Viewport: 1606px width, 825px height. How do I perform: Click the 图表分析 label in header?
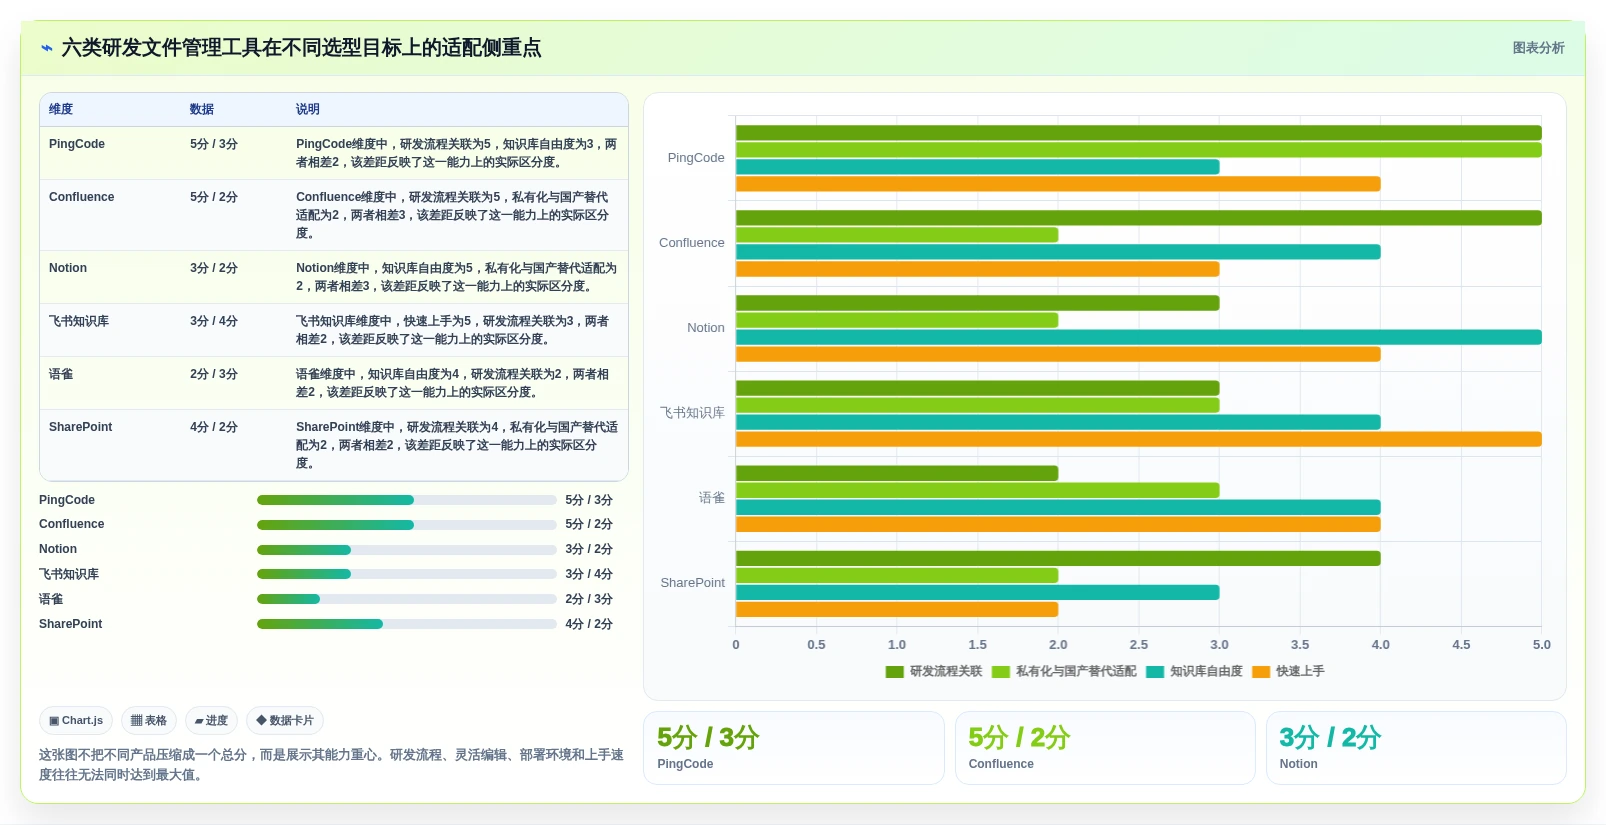1538,48
